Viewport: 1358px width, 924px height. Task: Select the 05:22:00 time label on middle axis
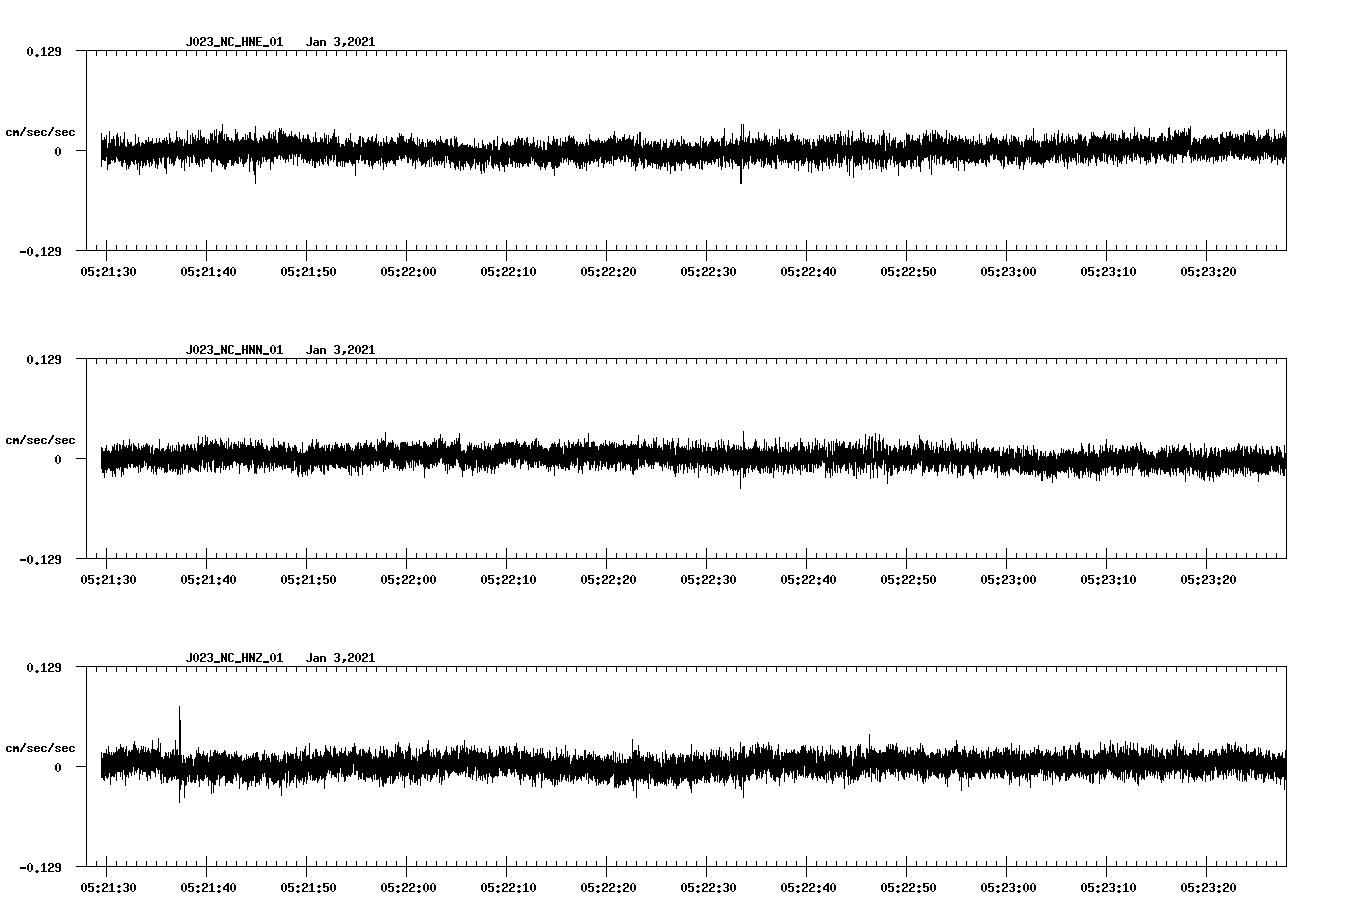(x=410, y=578)
